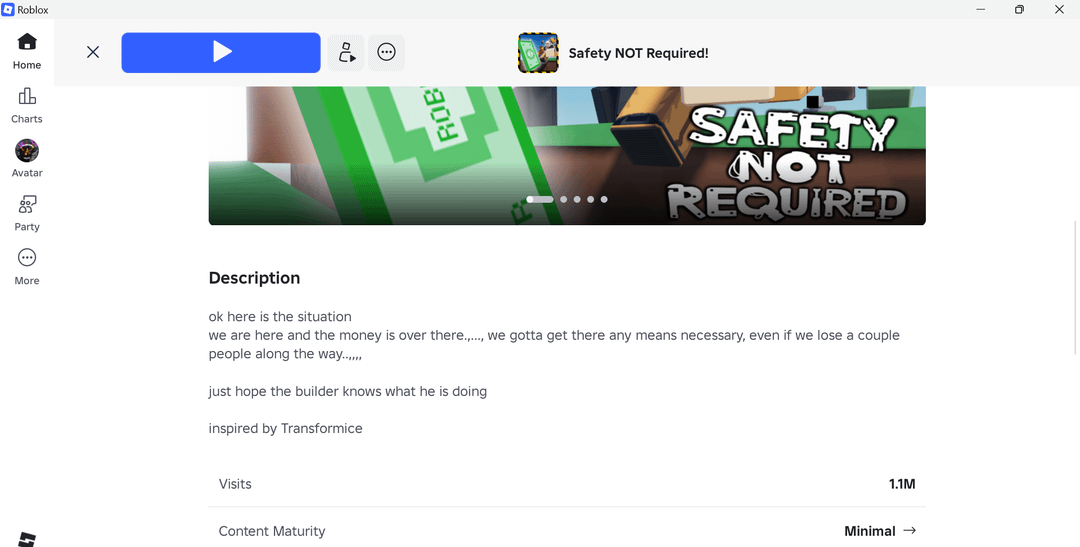Click the Safety NOT Required game icon

(x=538, y=53)
